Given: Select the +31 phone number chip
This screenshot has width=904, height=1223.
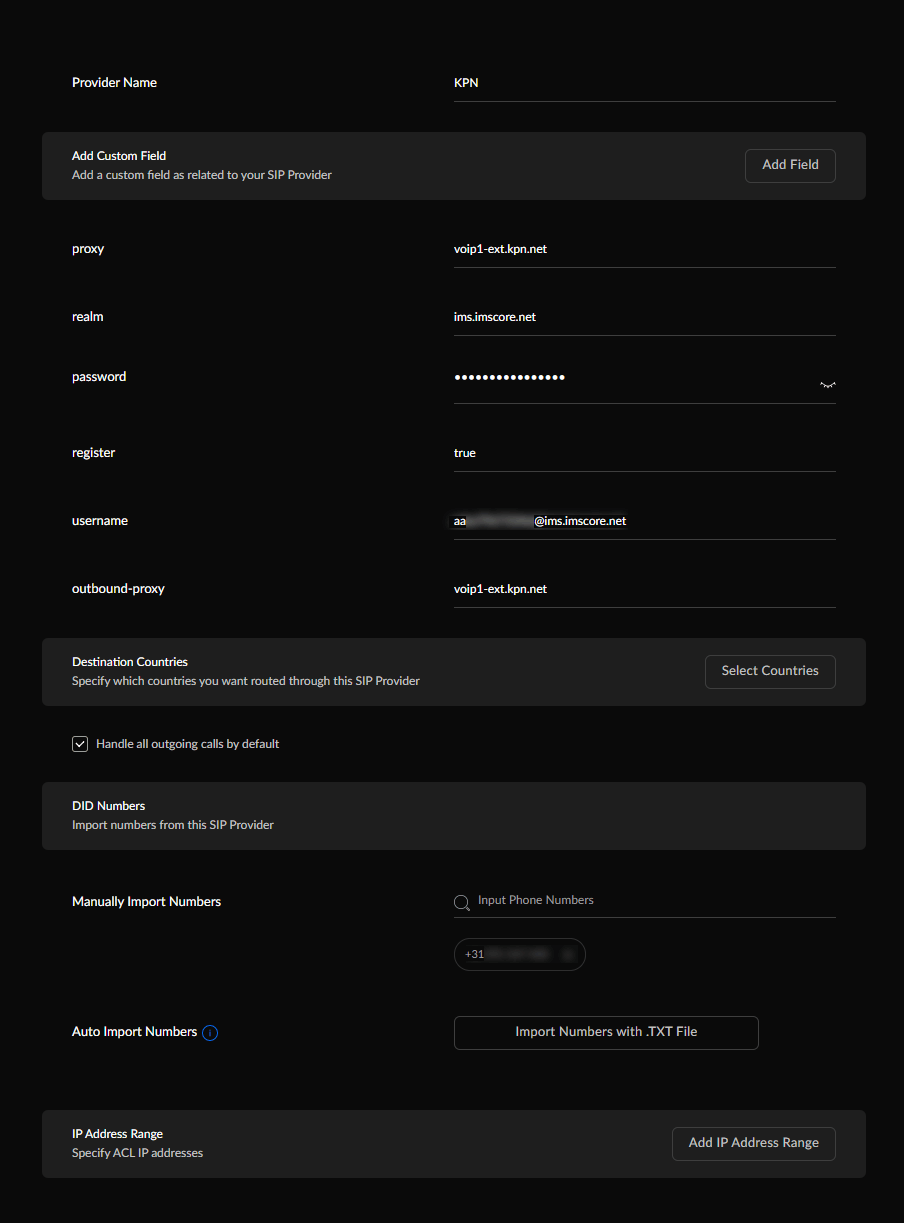Looking at the screenshot, I should tap(518, 955).
